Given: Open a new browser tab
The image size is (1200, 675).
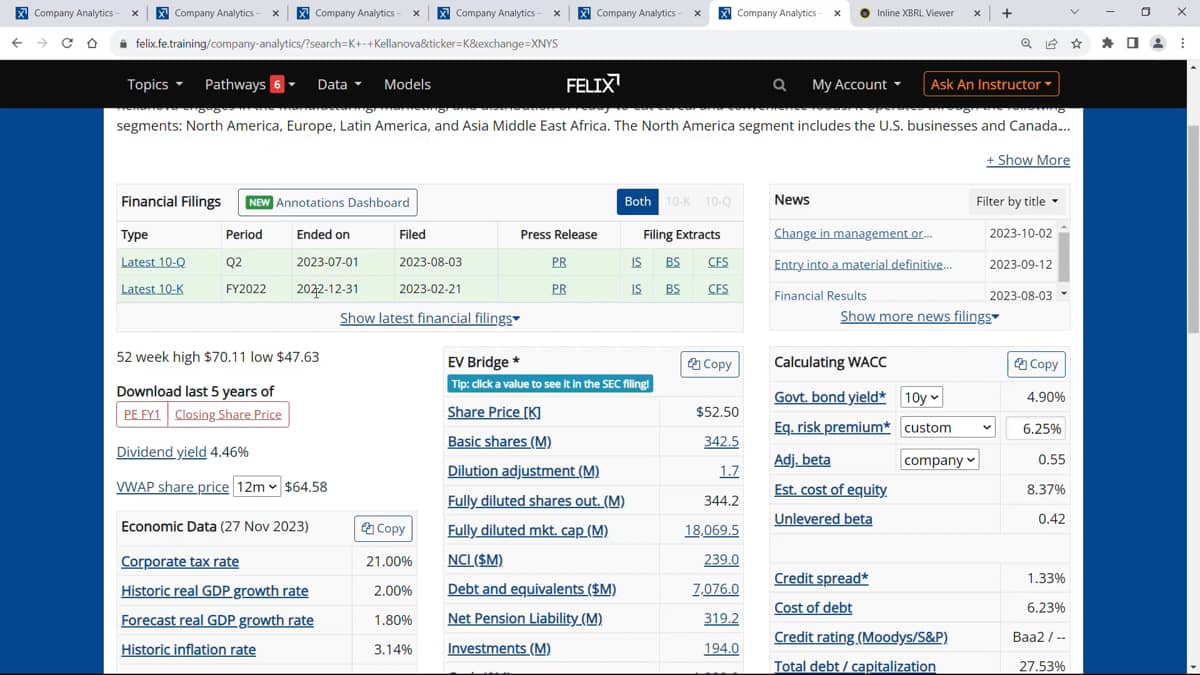Looking at the screenshot, I should coord(1007,13).
